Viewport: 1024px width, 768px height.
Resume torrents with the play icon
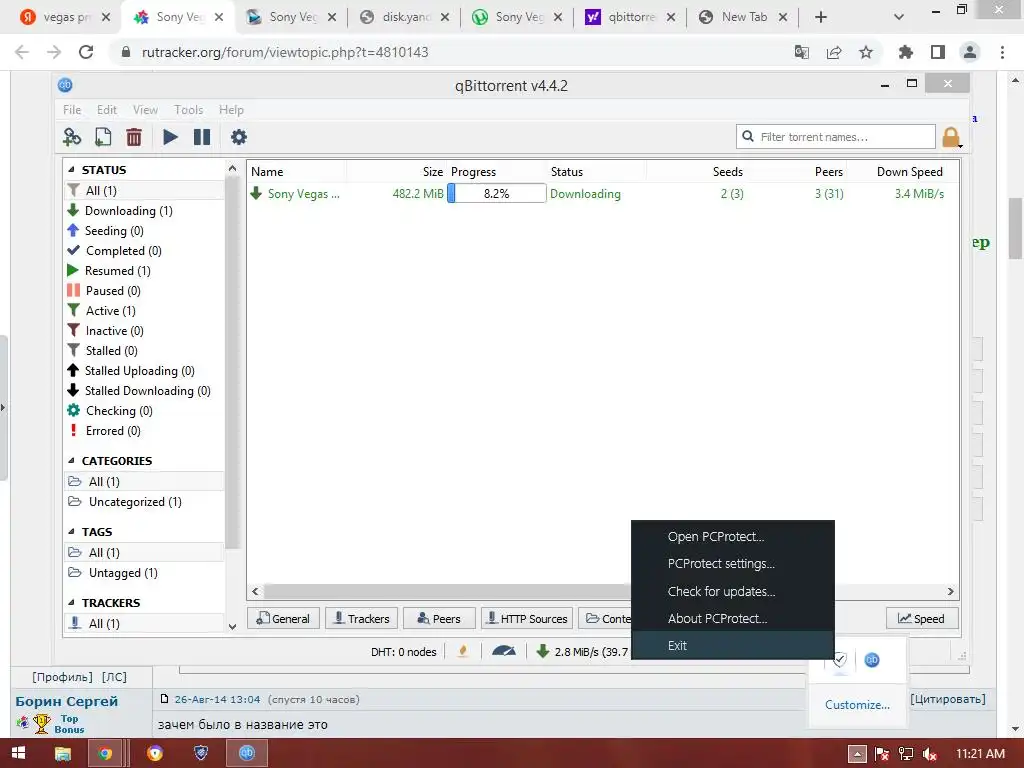tap(170, 137)
